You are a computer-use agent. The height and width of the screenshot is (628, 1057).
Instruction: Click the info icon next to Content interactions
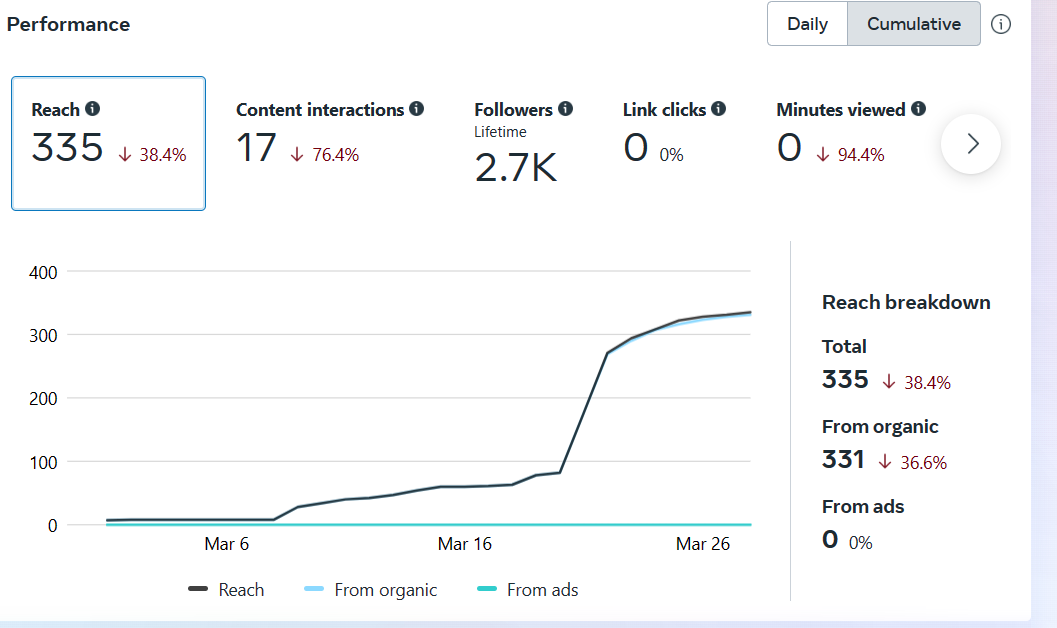coord(417,109)
